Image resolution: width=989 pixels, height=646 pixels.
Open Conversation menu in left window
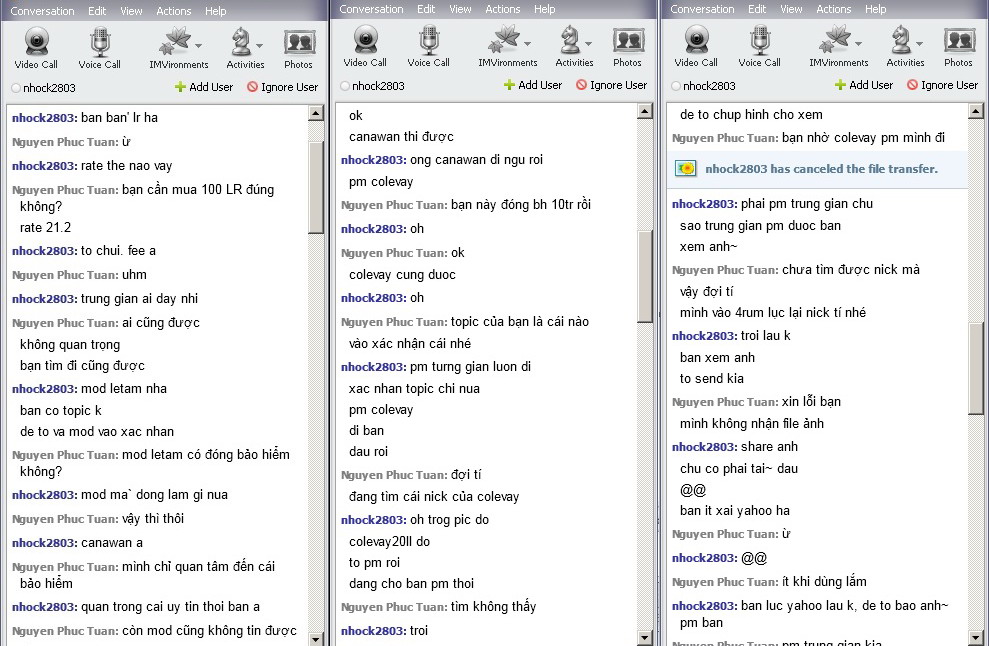[42, 11]
